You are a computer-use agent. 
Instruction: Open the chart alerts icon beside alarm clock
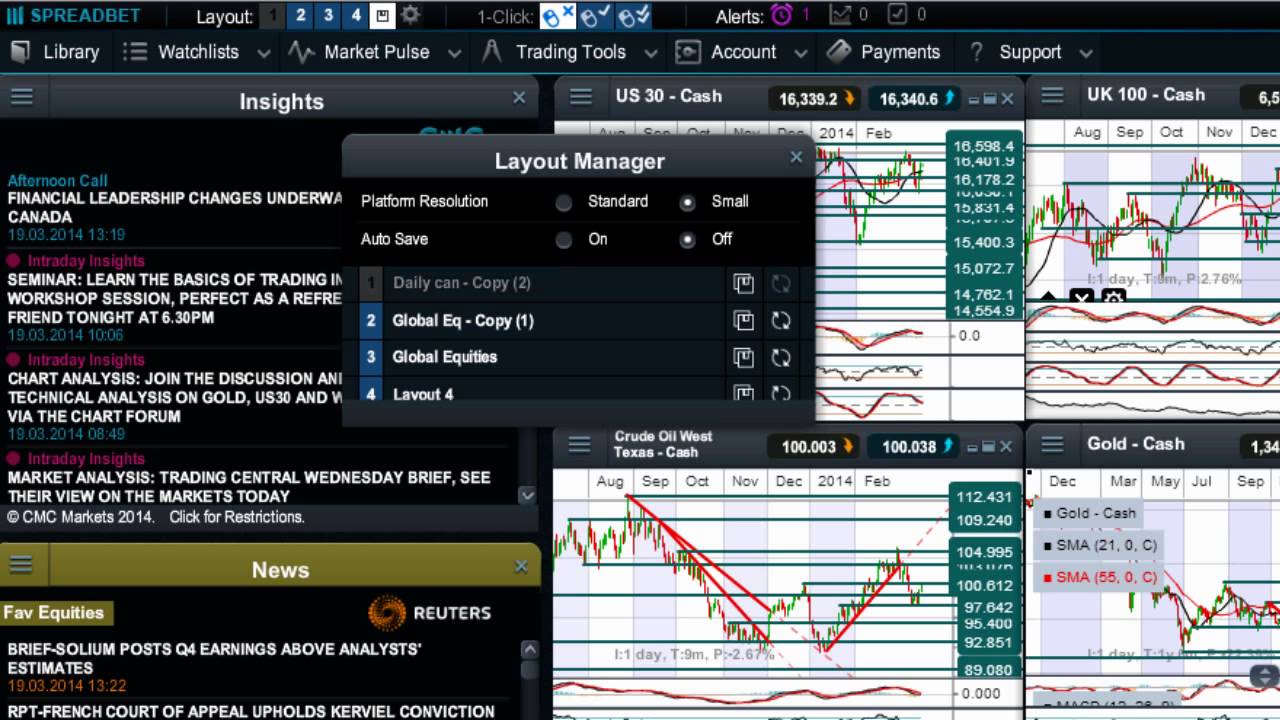point(840,15)
